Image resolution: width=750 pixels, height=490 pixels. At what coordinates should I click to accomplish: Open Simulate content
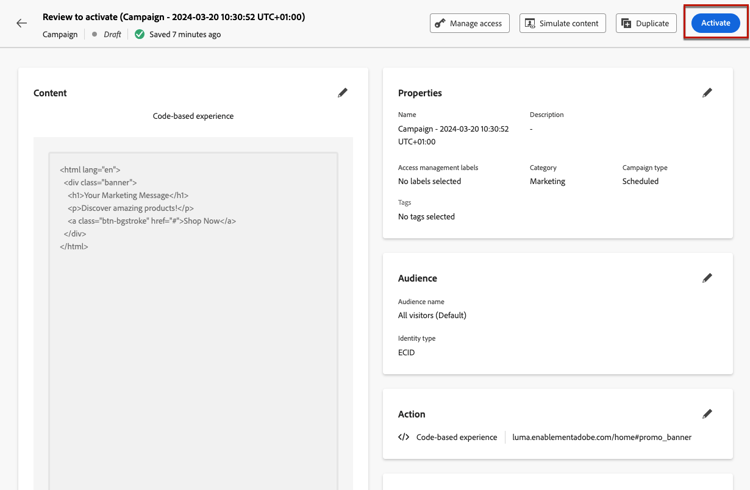pos(562,23)
